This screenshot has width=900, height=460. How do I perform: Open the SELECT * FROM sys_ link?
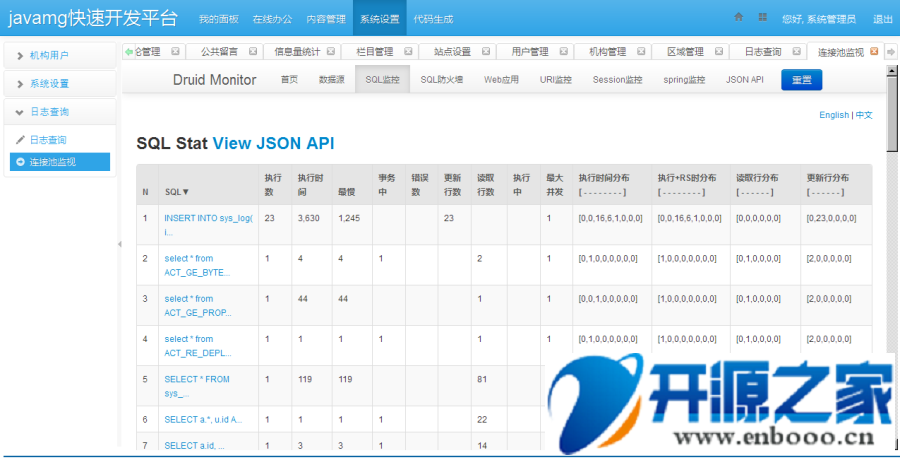[197, 386]
